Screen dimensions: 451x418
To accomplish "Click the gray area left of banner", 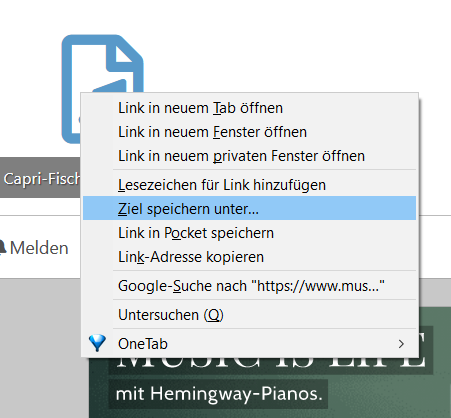I will (x=43, y=348).
